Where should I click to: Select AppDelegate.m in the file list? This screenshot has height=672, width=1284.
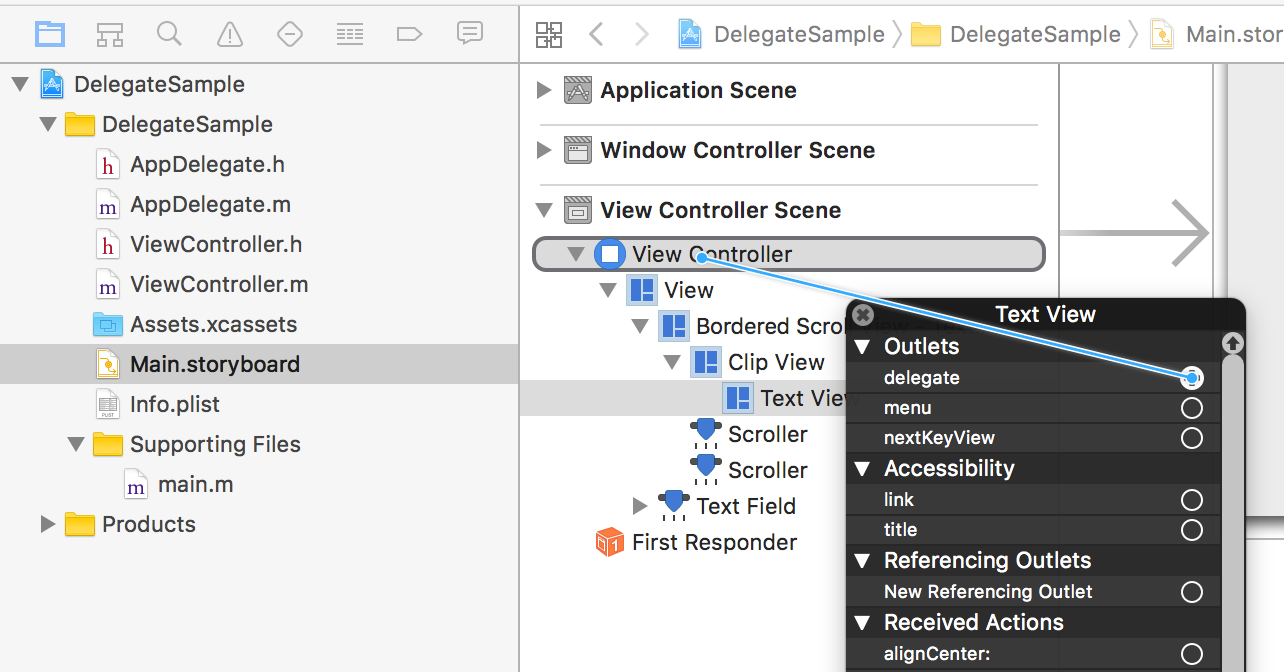(210, 204)
